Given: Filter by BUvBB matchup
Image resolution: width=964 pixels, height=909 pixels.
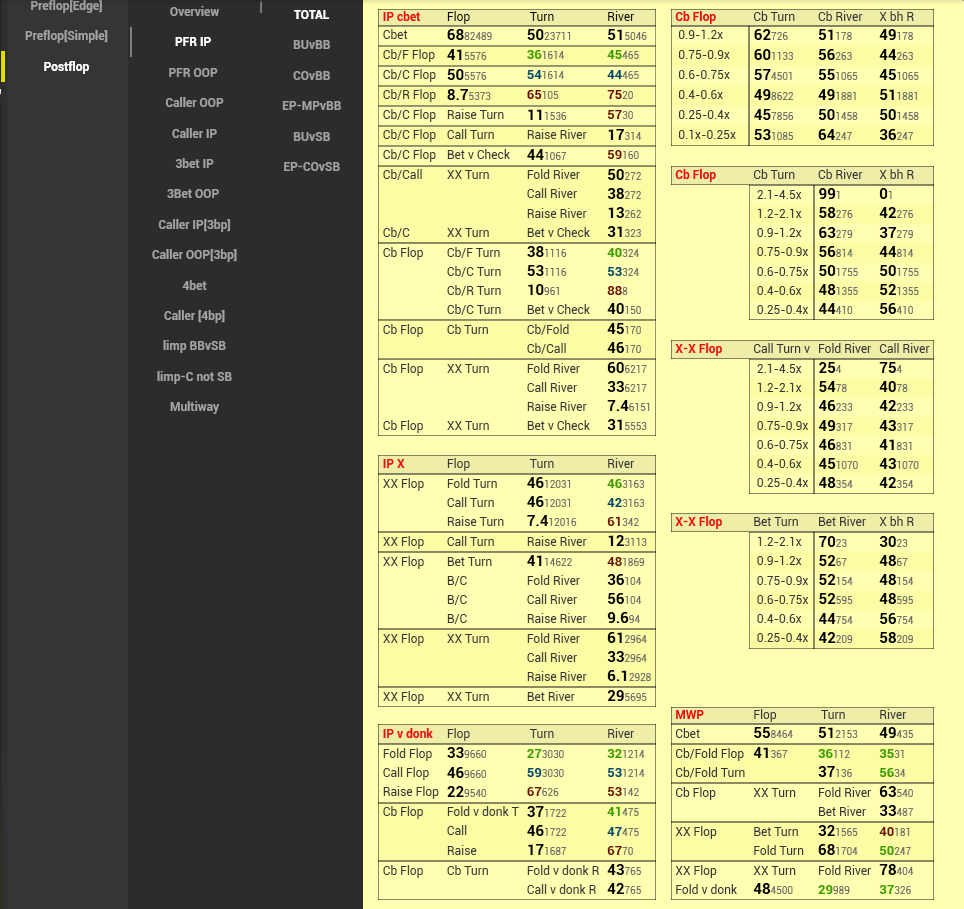Looking at the screenshot, I should click(311, 45).
